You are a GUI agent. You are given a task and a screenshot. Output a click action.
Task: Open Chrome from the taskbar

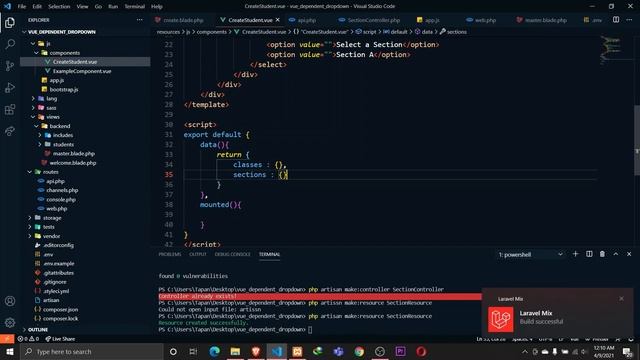(359, 351)
